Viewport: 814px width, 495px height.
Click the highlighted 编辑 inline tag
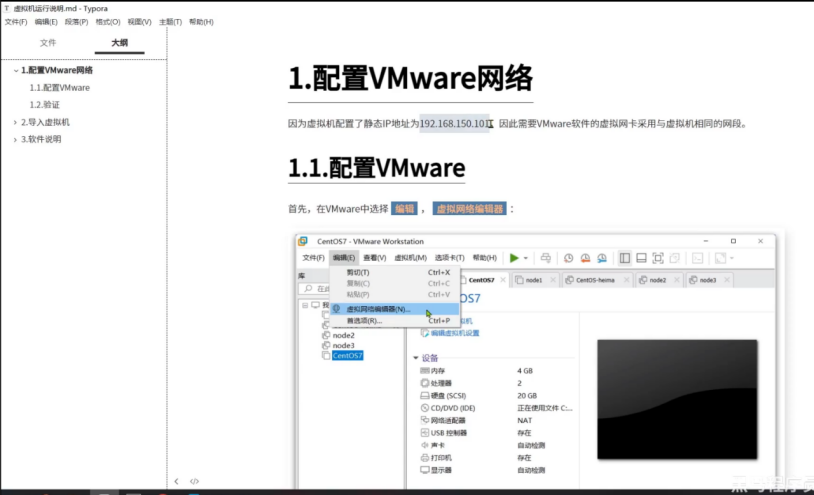pyautogui.click(x=404, y=209)
